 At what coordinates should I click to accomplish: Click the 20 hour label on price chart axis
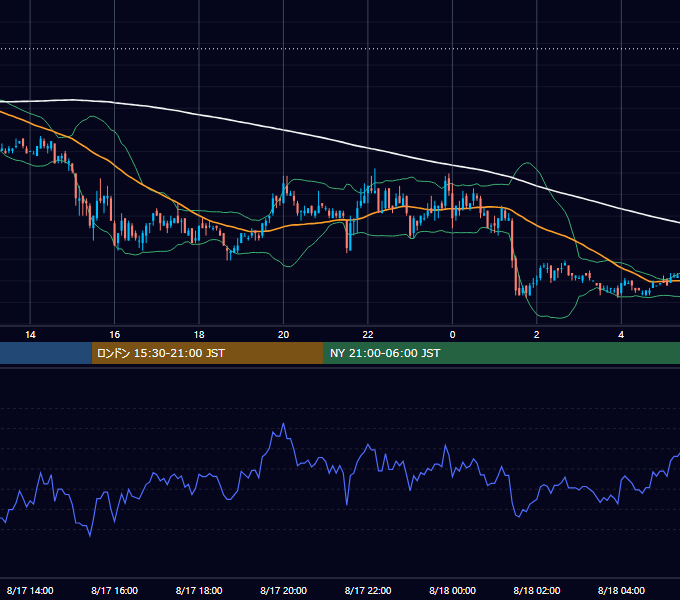tap(283, 335)
